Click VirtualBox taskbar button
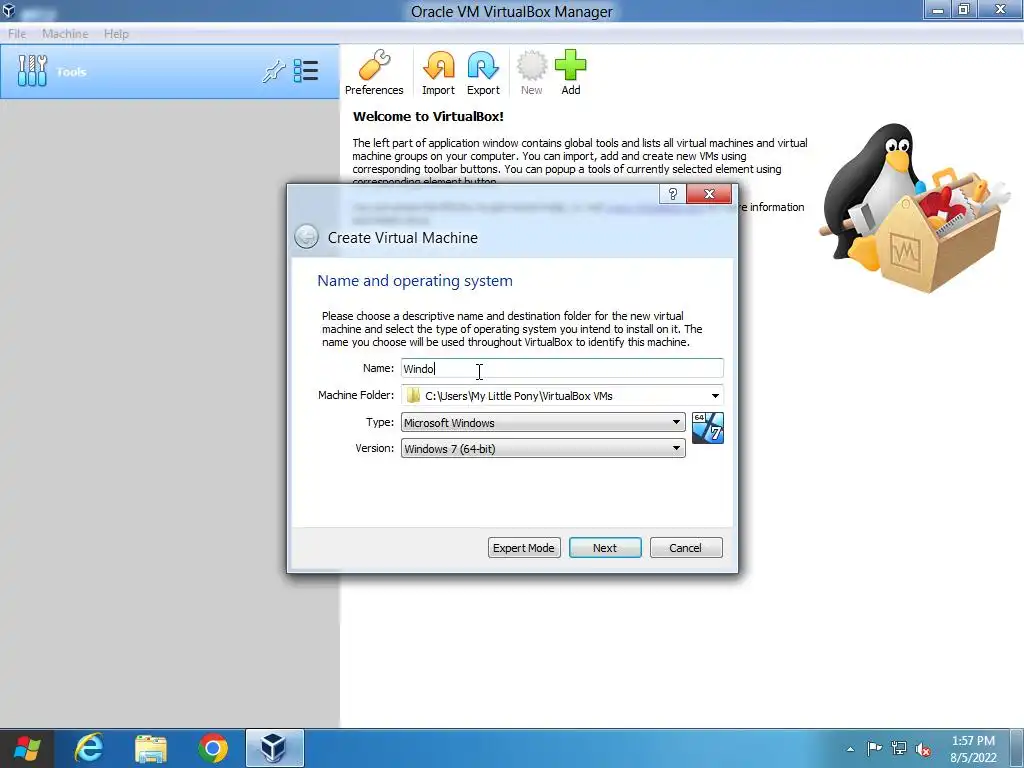The width and height of the screenshot is (1024, 768). pos(275,748)
